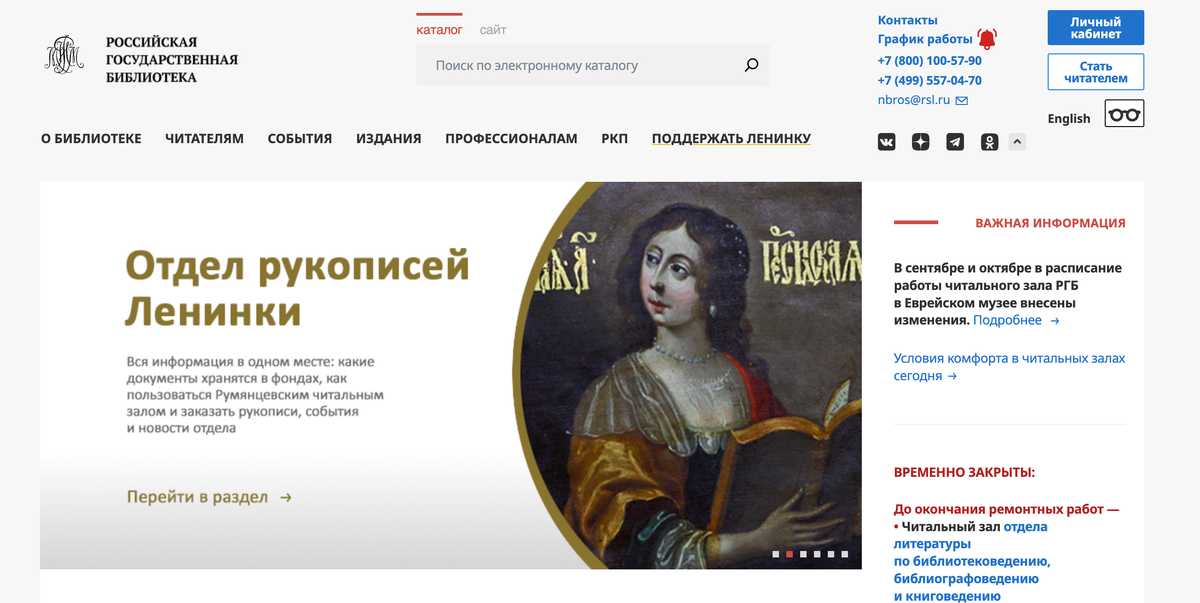Screen dimensions: 1200x603
Task: Open the VK social network icon
Action: click(887, 142)
